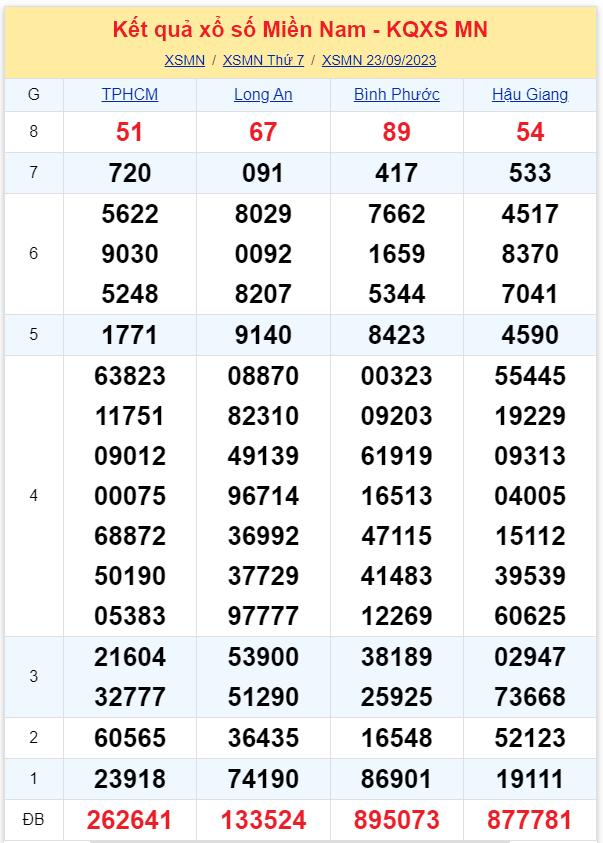Image resolution: width=603 pixels, height=843 pixels.
Task: Click prize 3 number 73668
Action: 530,697
